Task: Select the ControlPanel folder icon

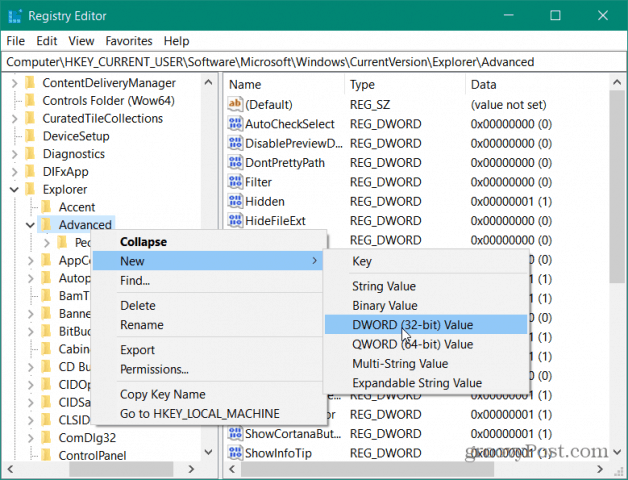Action: pyautogui.click(x=46, y=456)
